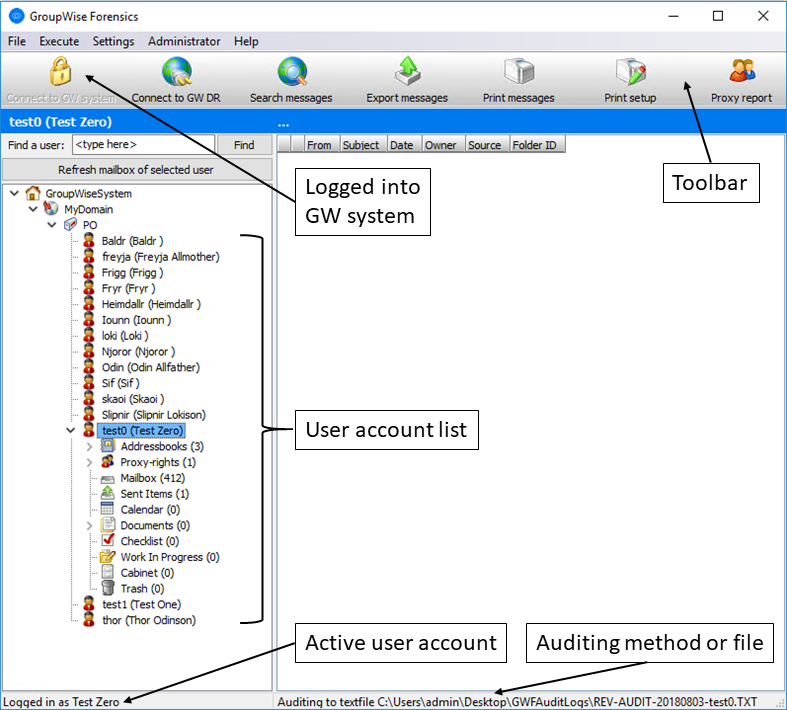The image size is (787, 710).
Task: Click Work In Progress folder icon
Action: tap(107, 556)
